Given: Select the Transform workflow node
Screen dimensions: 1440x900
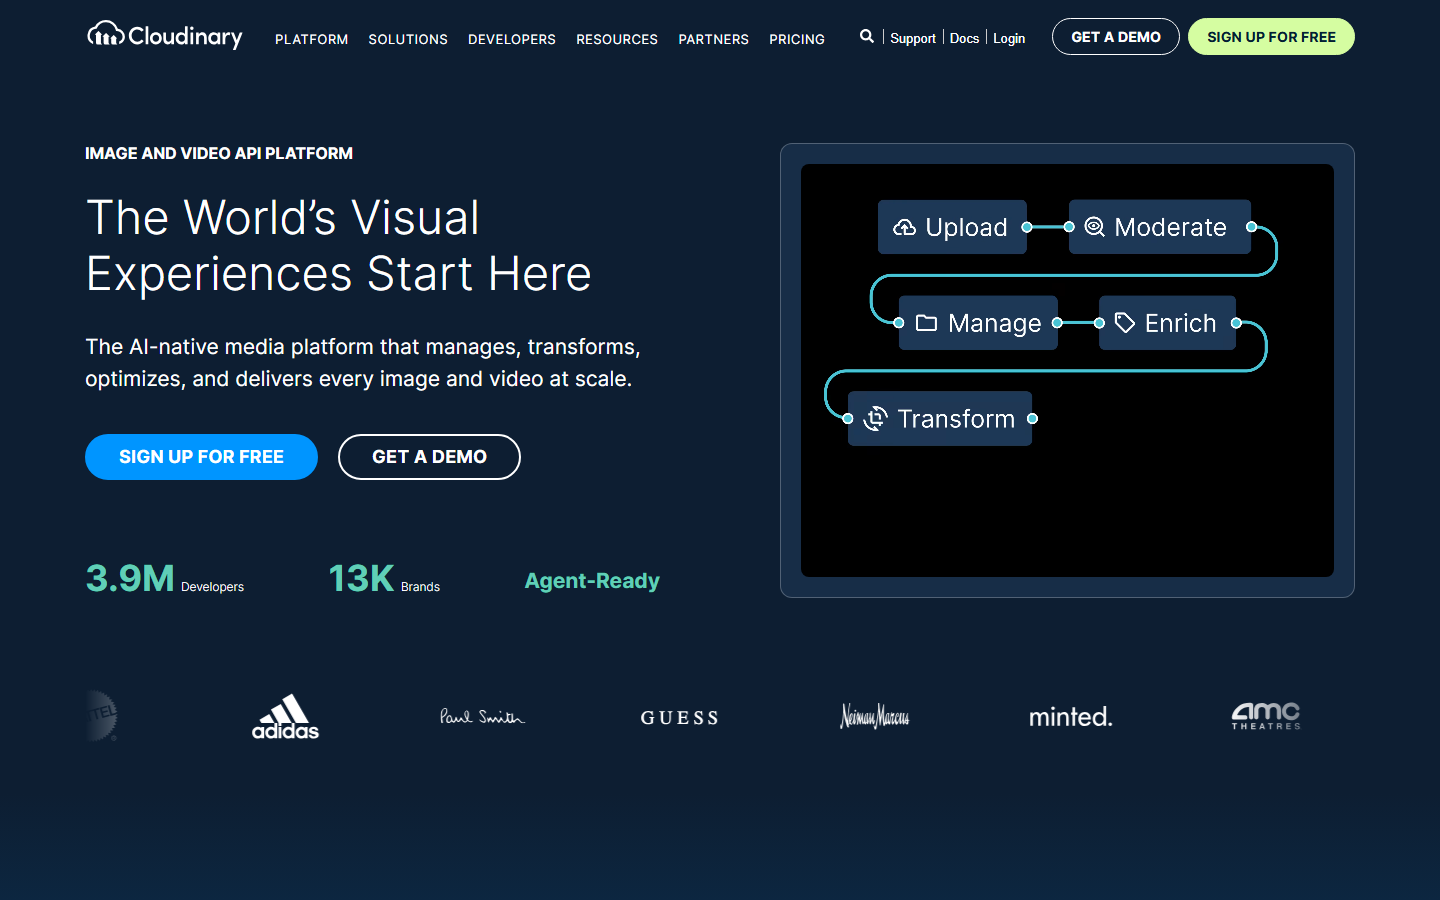Looking at the screenshot, I should pyautogui.click(x=940, y=418).
